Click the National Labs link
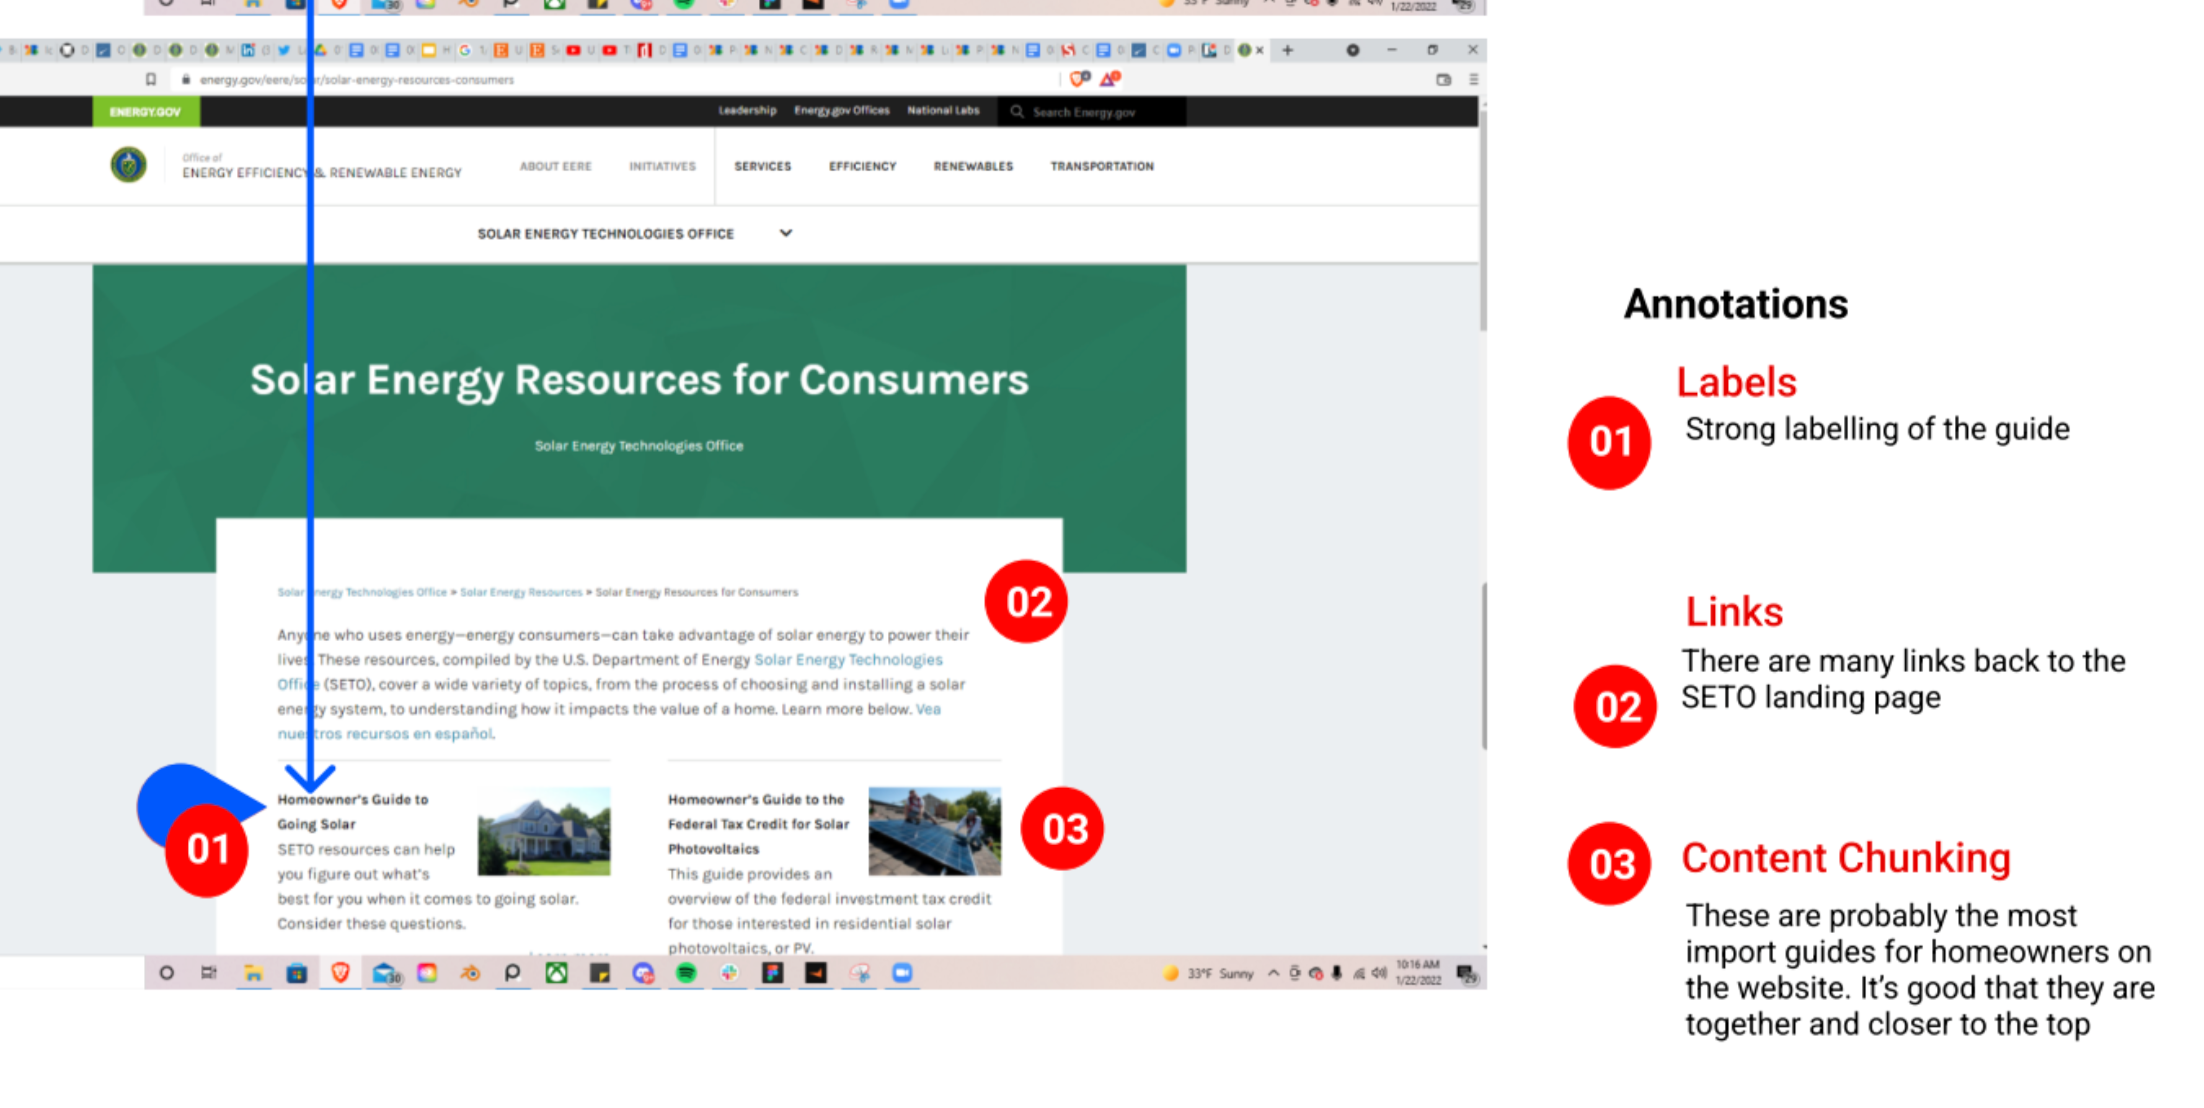This screenshot has height=1108, width=2204. click(943, 111)
